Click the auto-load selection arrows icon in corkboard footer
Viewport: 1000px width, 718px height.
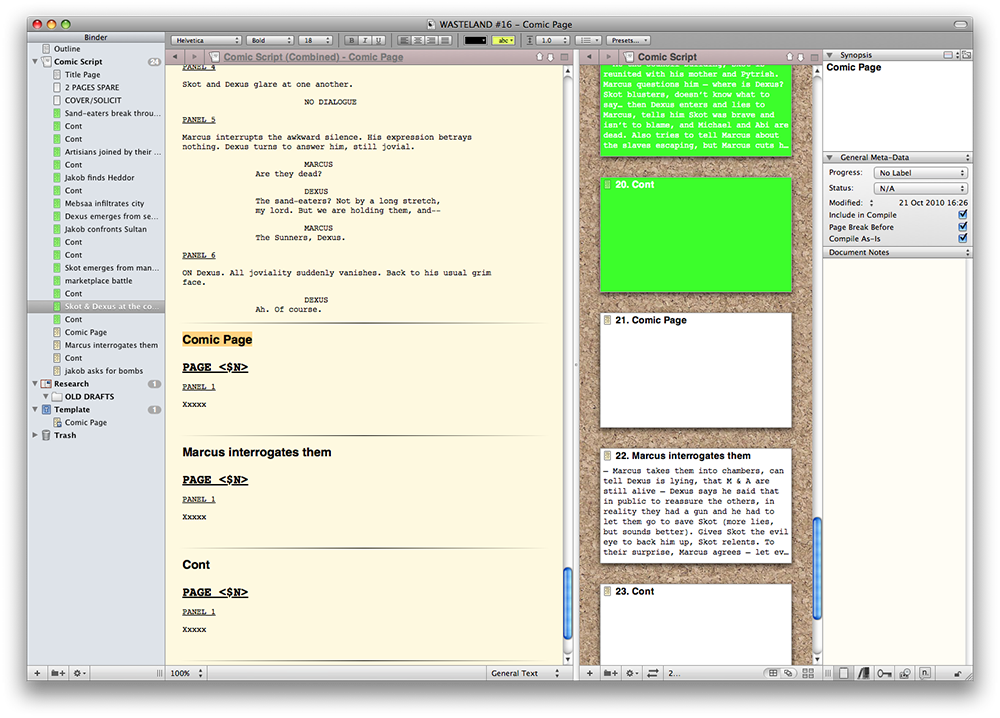point(653,673)
